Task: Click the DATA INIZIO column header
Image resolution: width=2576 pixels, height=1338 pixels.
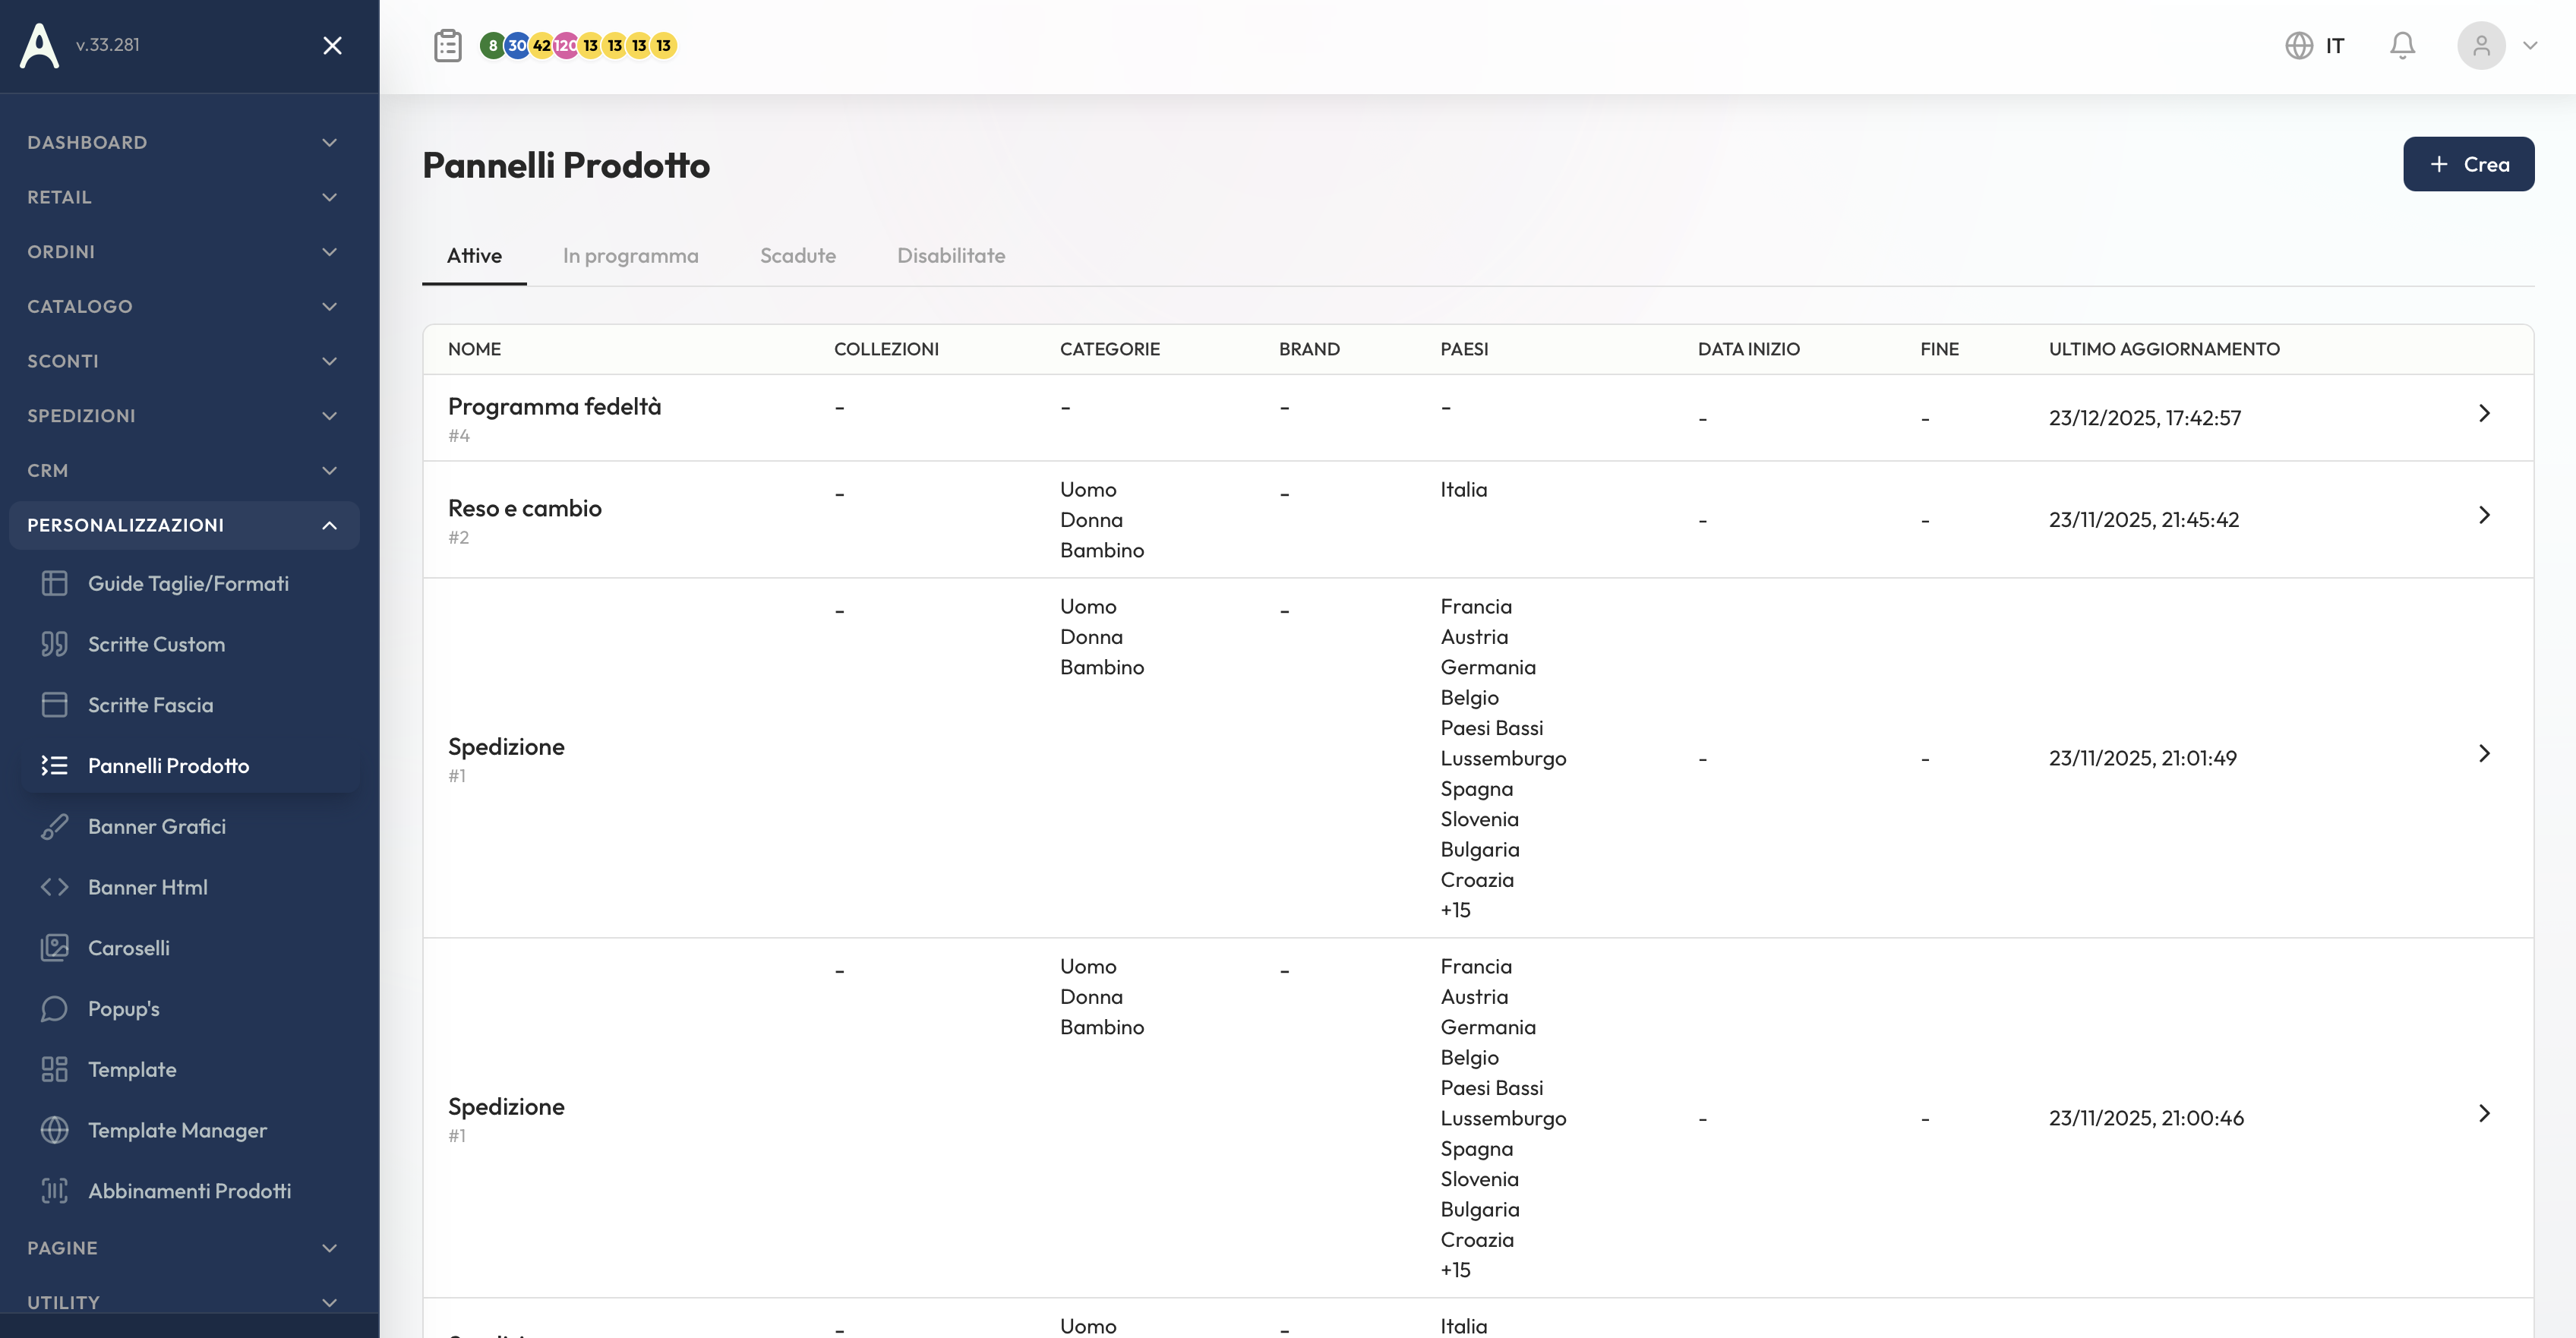Action: pos(1748,349)
